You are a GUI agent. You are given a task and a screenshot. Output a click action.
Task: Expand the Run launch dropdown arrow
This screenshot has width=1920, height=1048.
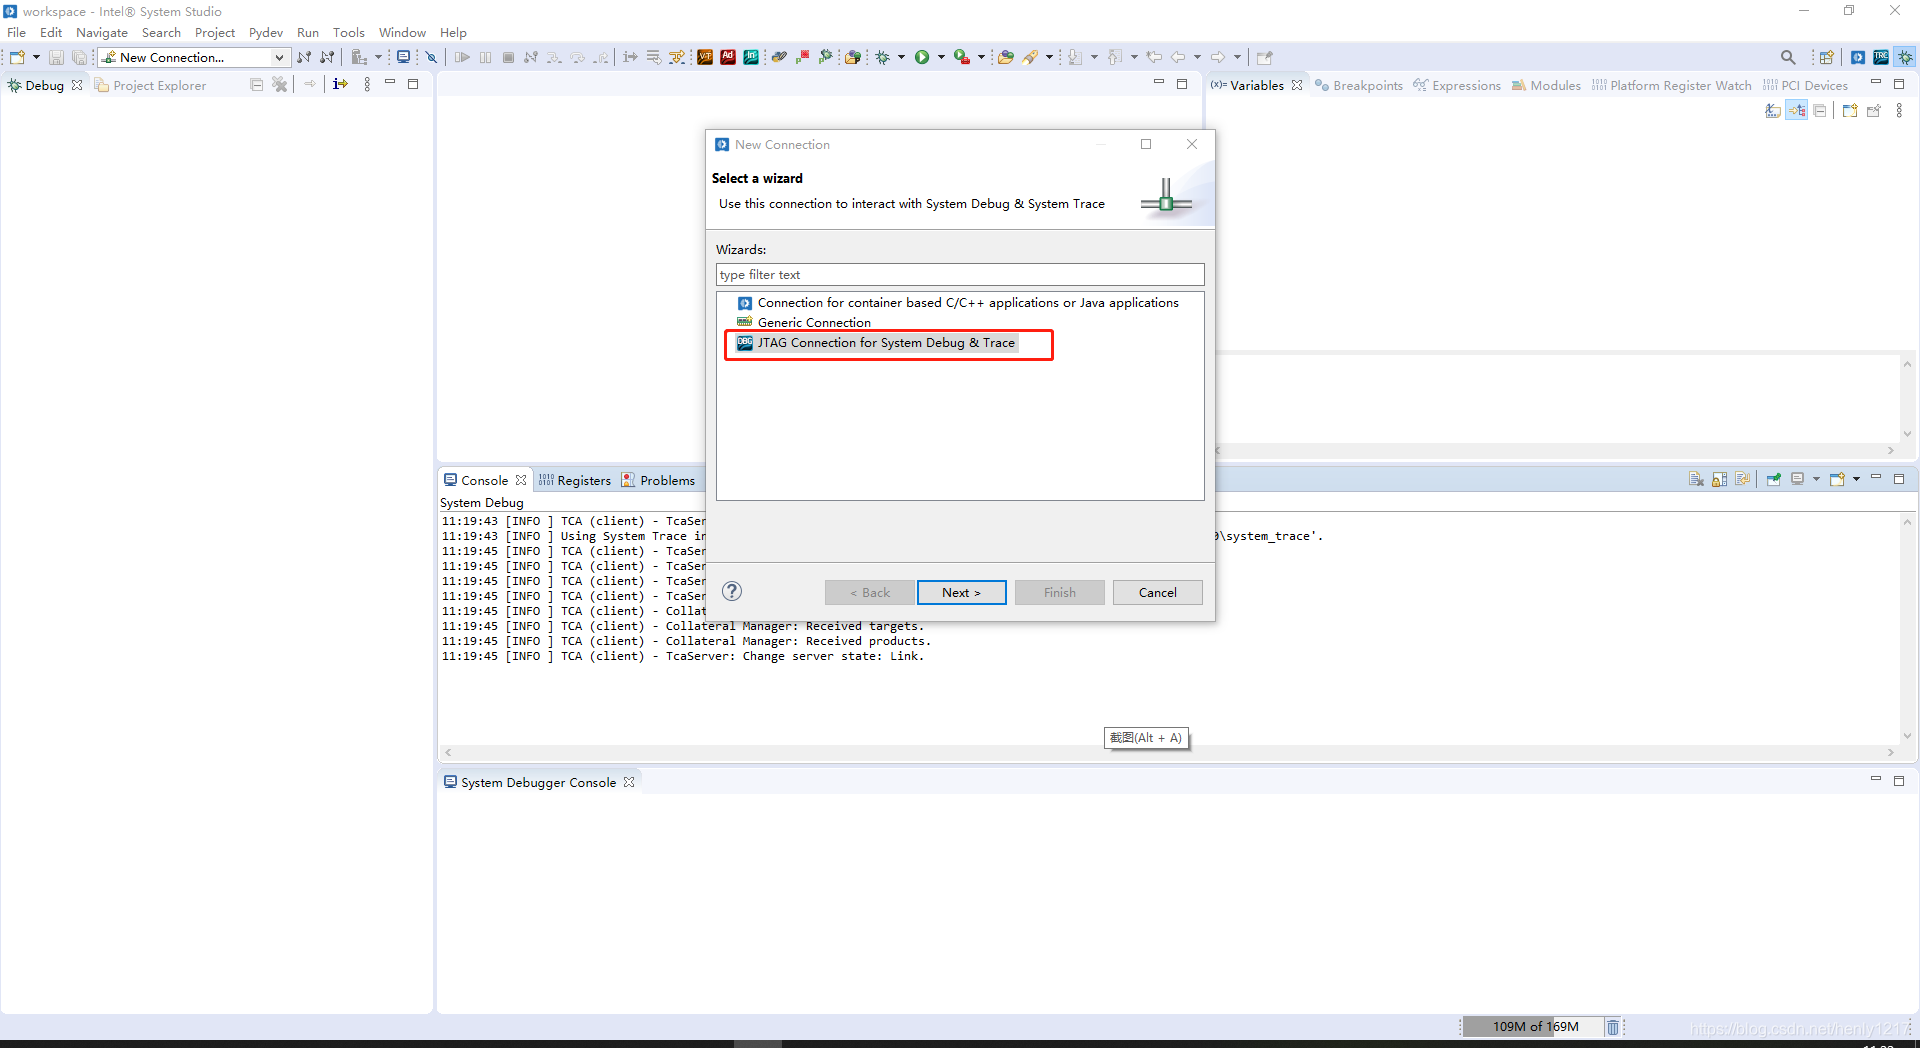click(x=941, y=57)
